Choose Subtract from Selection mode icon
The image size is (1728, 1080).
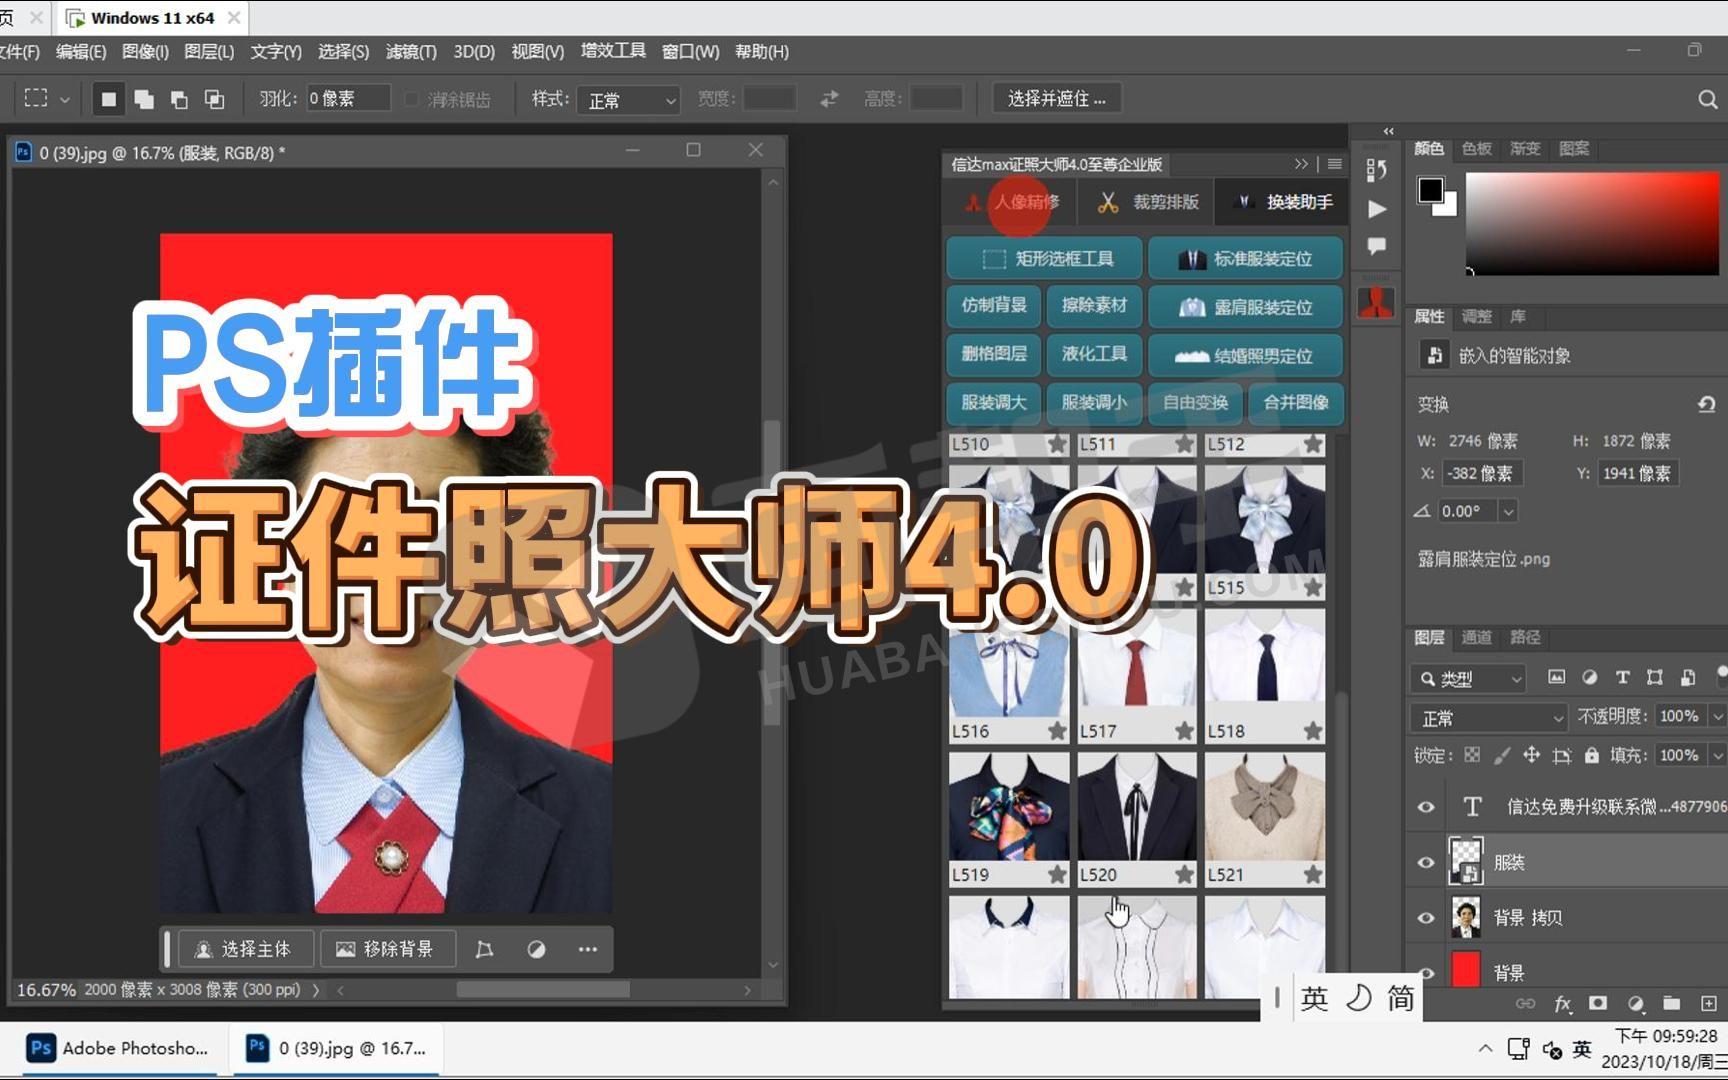tap(179, 98)
